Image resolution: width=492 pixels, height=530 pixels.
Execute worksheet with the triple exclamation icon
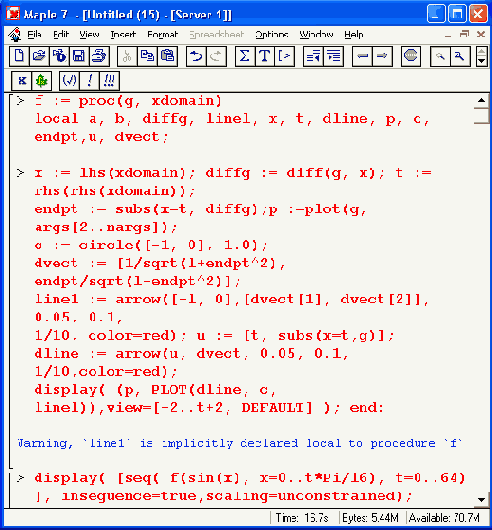(x=109, y=81)
